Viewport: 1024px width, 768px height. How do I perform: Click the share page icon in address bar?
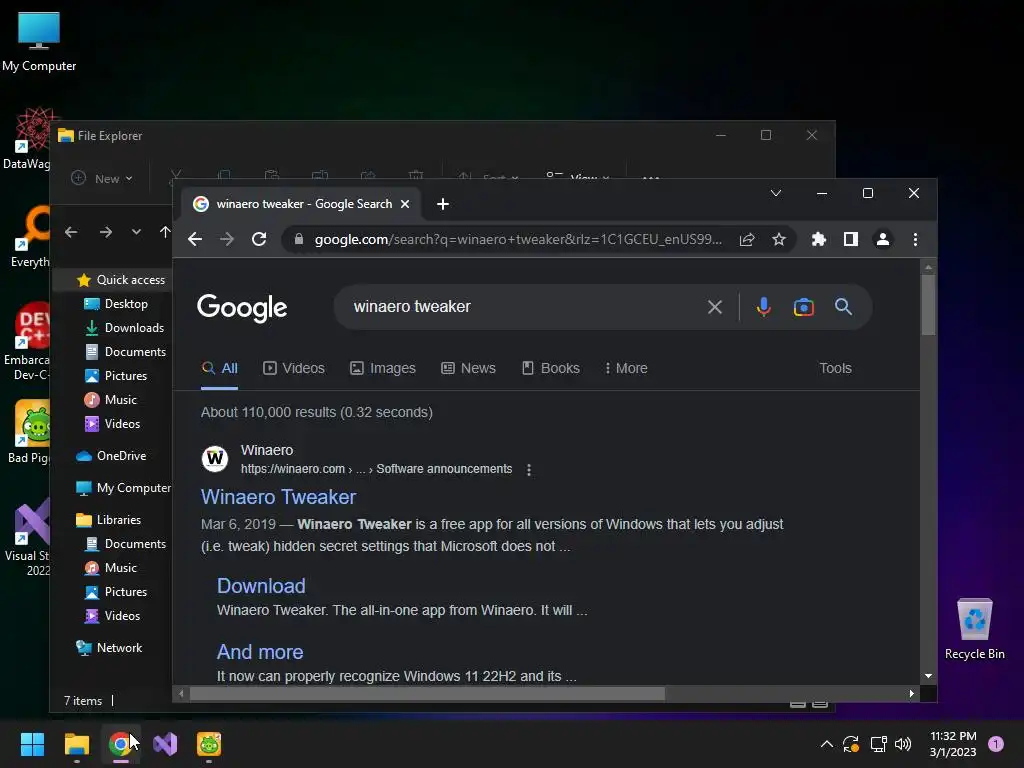pyautogui.click(x=747, y=240)
